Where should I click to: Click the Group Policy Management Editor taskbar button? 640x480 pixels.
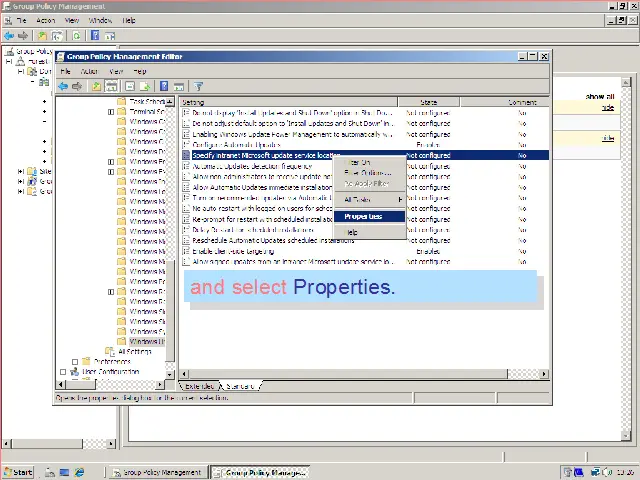[x=260, y=472]
